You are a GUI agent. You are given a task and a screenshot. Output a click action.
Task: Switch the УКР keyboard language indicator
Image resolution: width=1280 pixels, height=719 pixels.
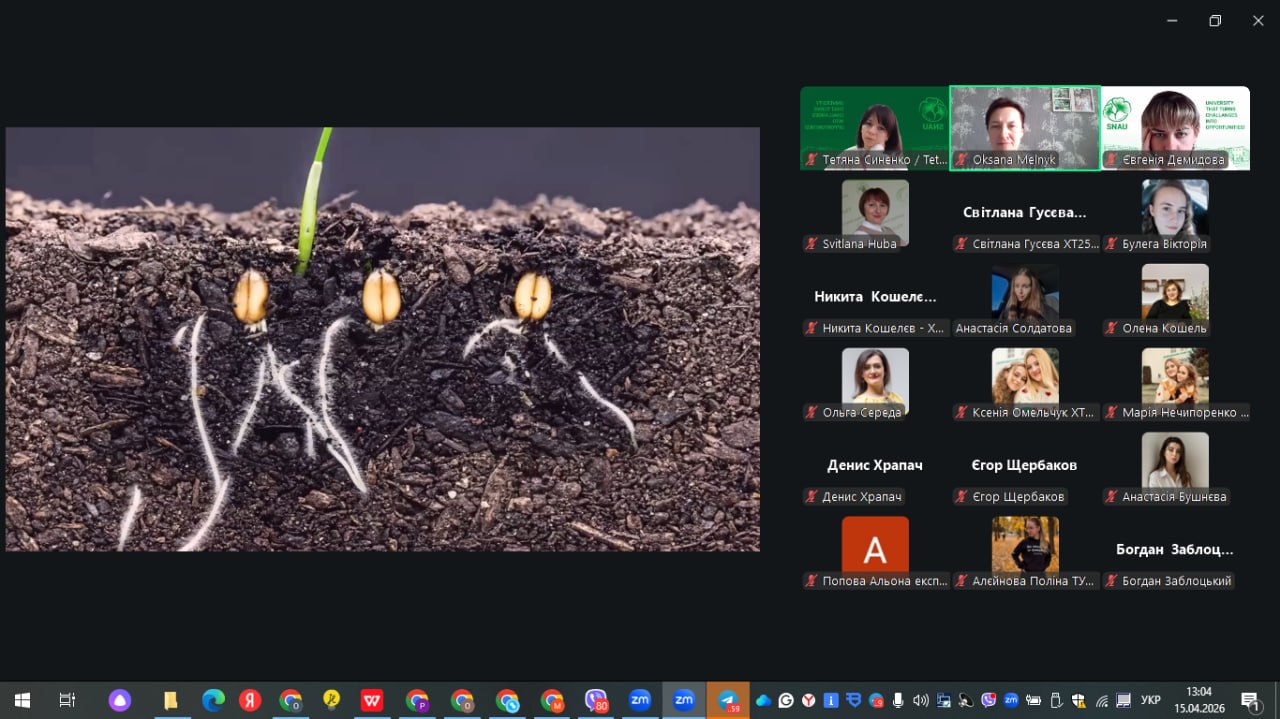tap(1151, 701)
